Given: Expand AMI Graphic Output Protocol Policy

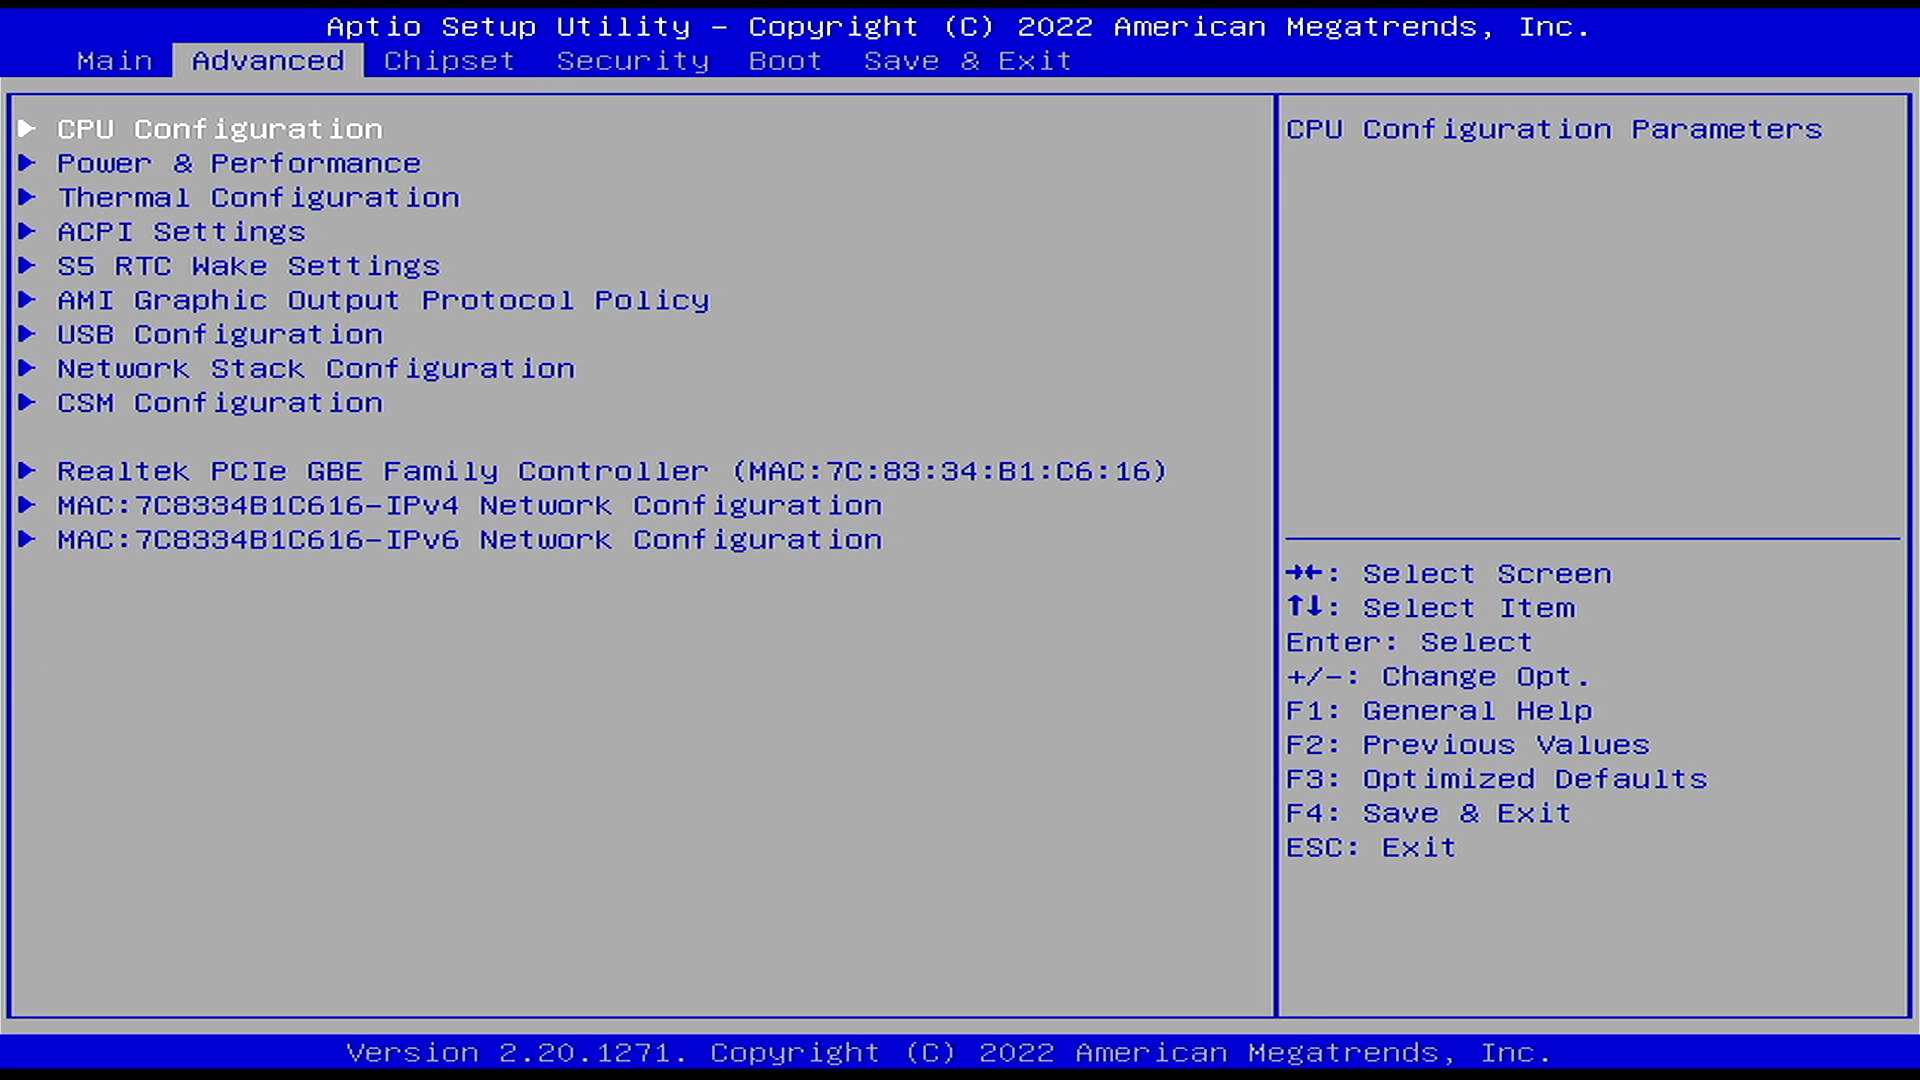Looking at the screenshot, I should (x=382, y=299).
